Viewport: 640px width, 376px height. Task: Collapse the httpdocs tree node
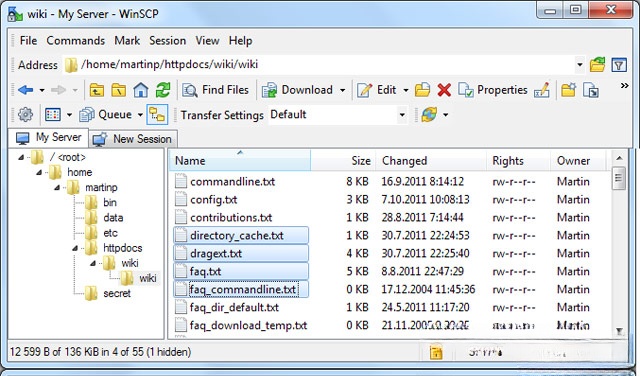[x=75, y=248]
